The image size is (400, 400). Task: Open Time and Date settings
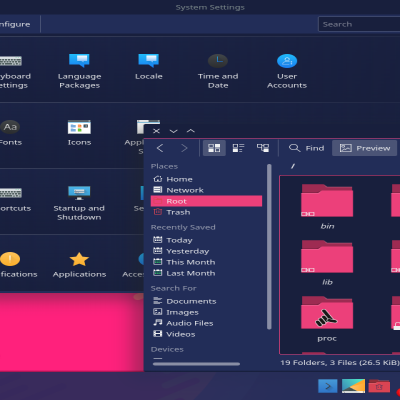pyautogui.click(x=218, y=71)
